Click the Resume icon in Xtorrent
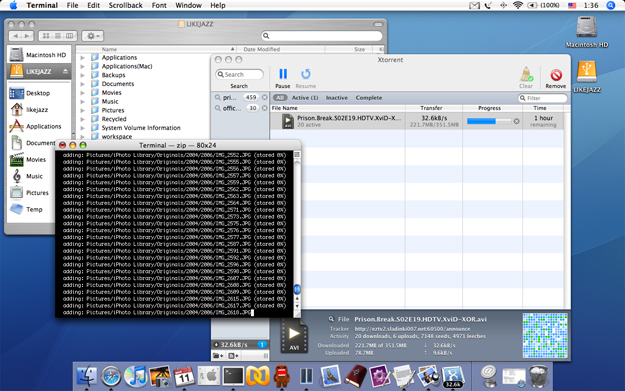The width and height of the screenshot is (625, 391). pos(306,74)
